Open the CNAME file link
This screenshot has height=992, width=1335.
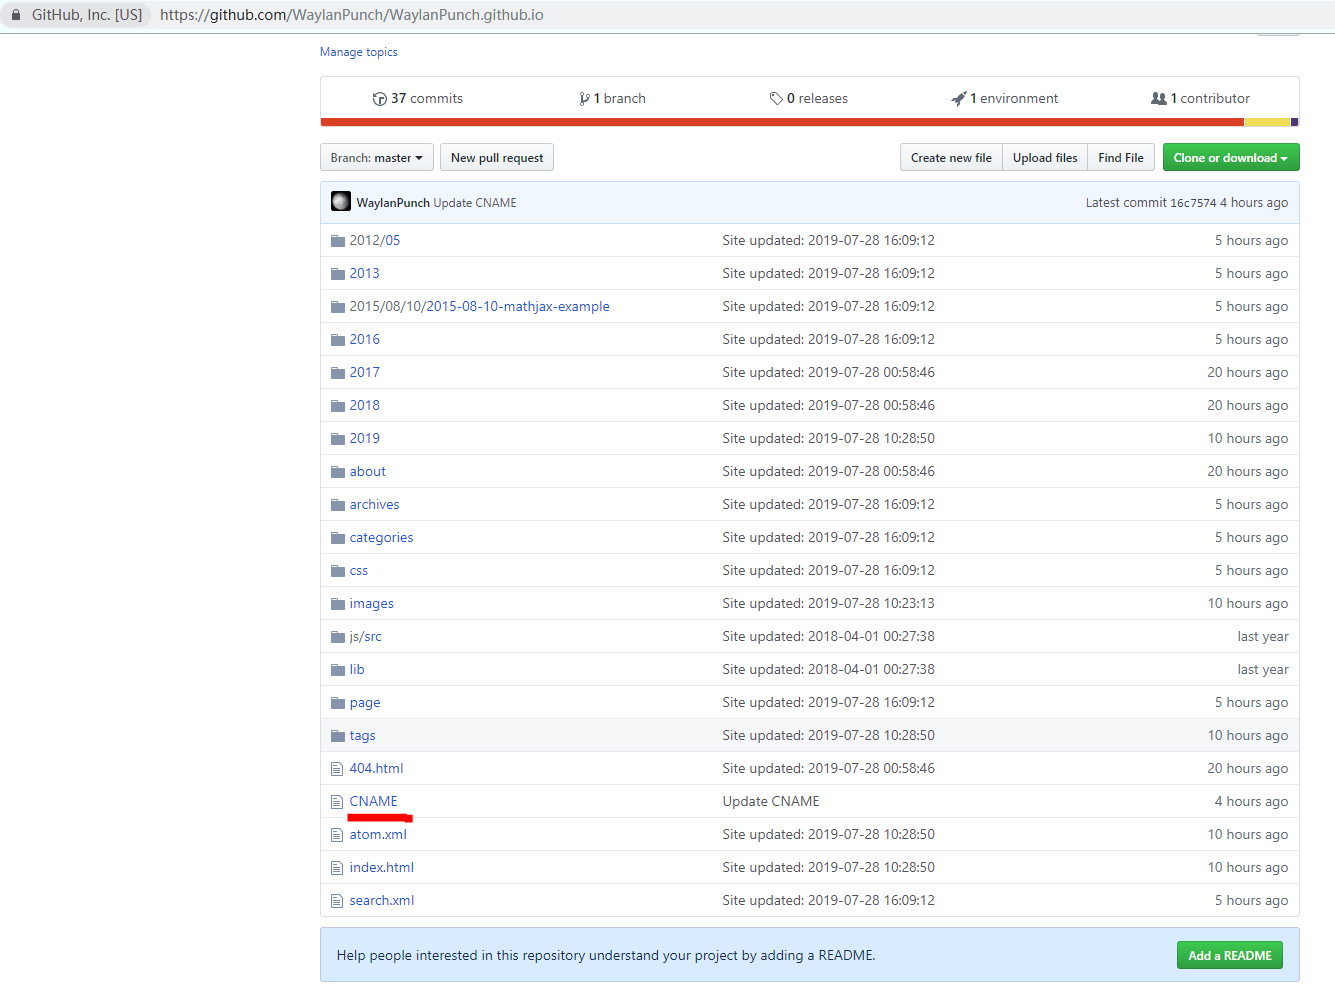point(374,802)
